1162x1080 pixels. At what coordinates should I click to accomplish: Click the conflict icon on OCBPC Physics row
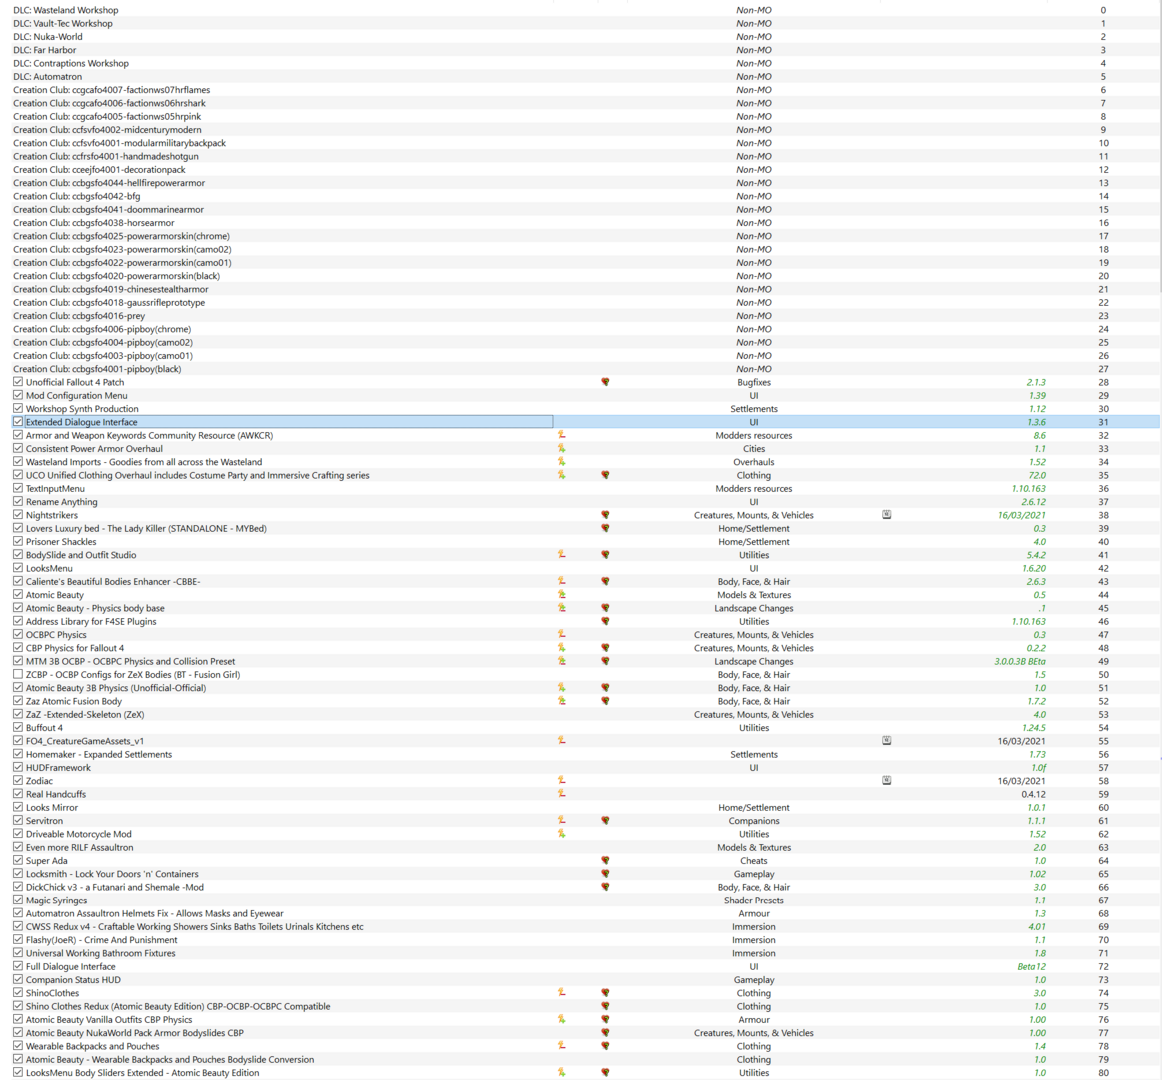[562, 635]
